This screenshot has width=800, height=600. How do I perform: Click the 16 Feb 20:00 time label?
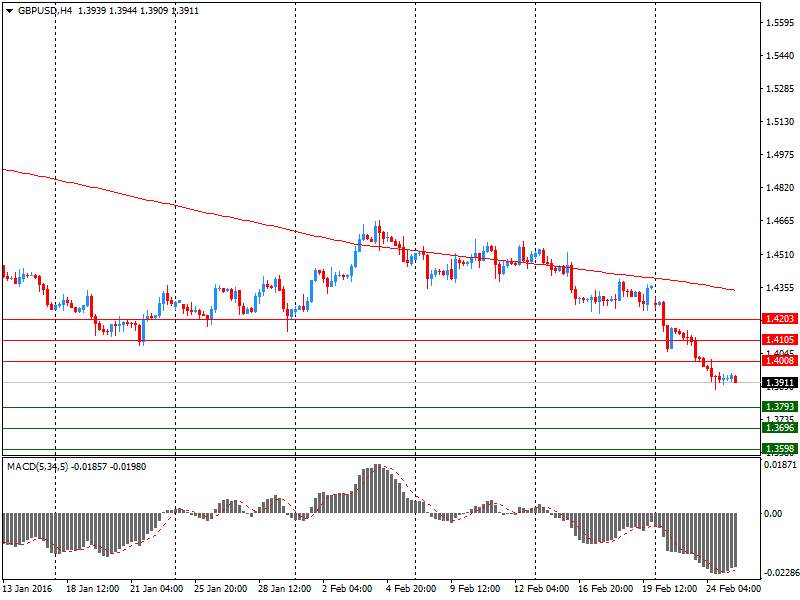pyautogui.click(x=606, y=589)
